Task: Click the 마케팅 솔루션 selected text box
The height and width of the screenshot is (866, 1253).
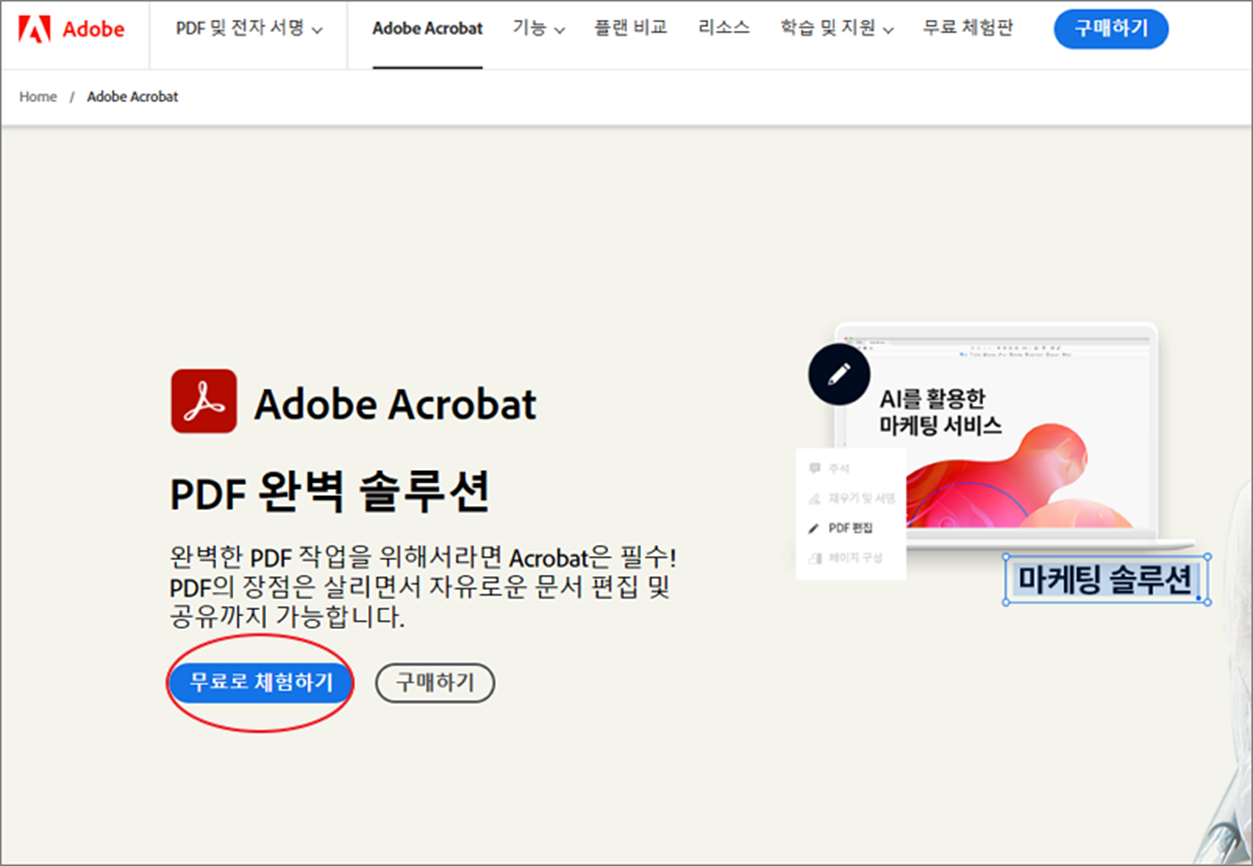Action: 1105,579
